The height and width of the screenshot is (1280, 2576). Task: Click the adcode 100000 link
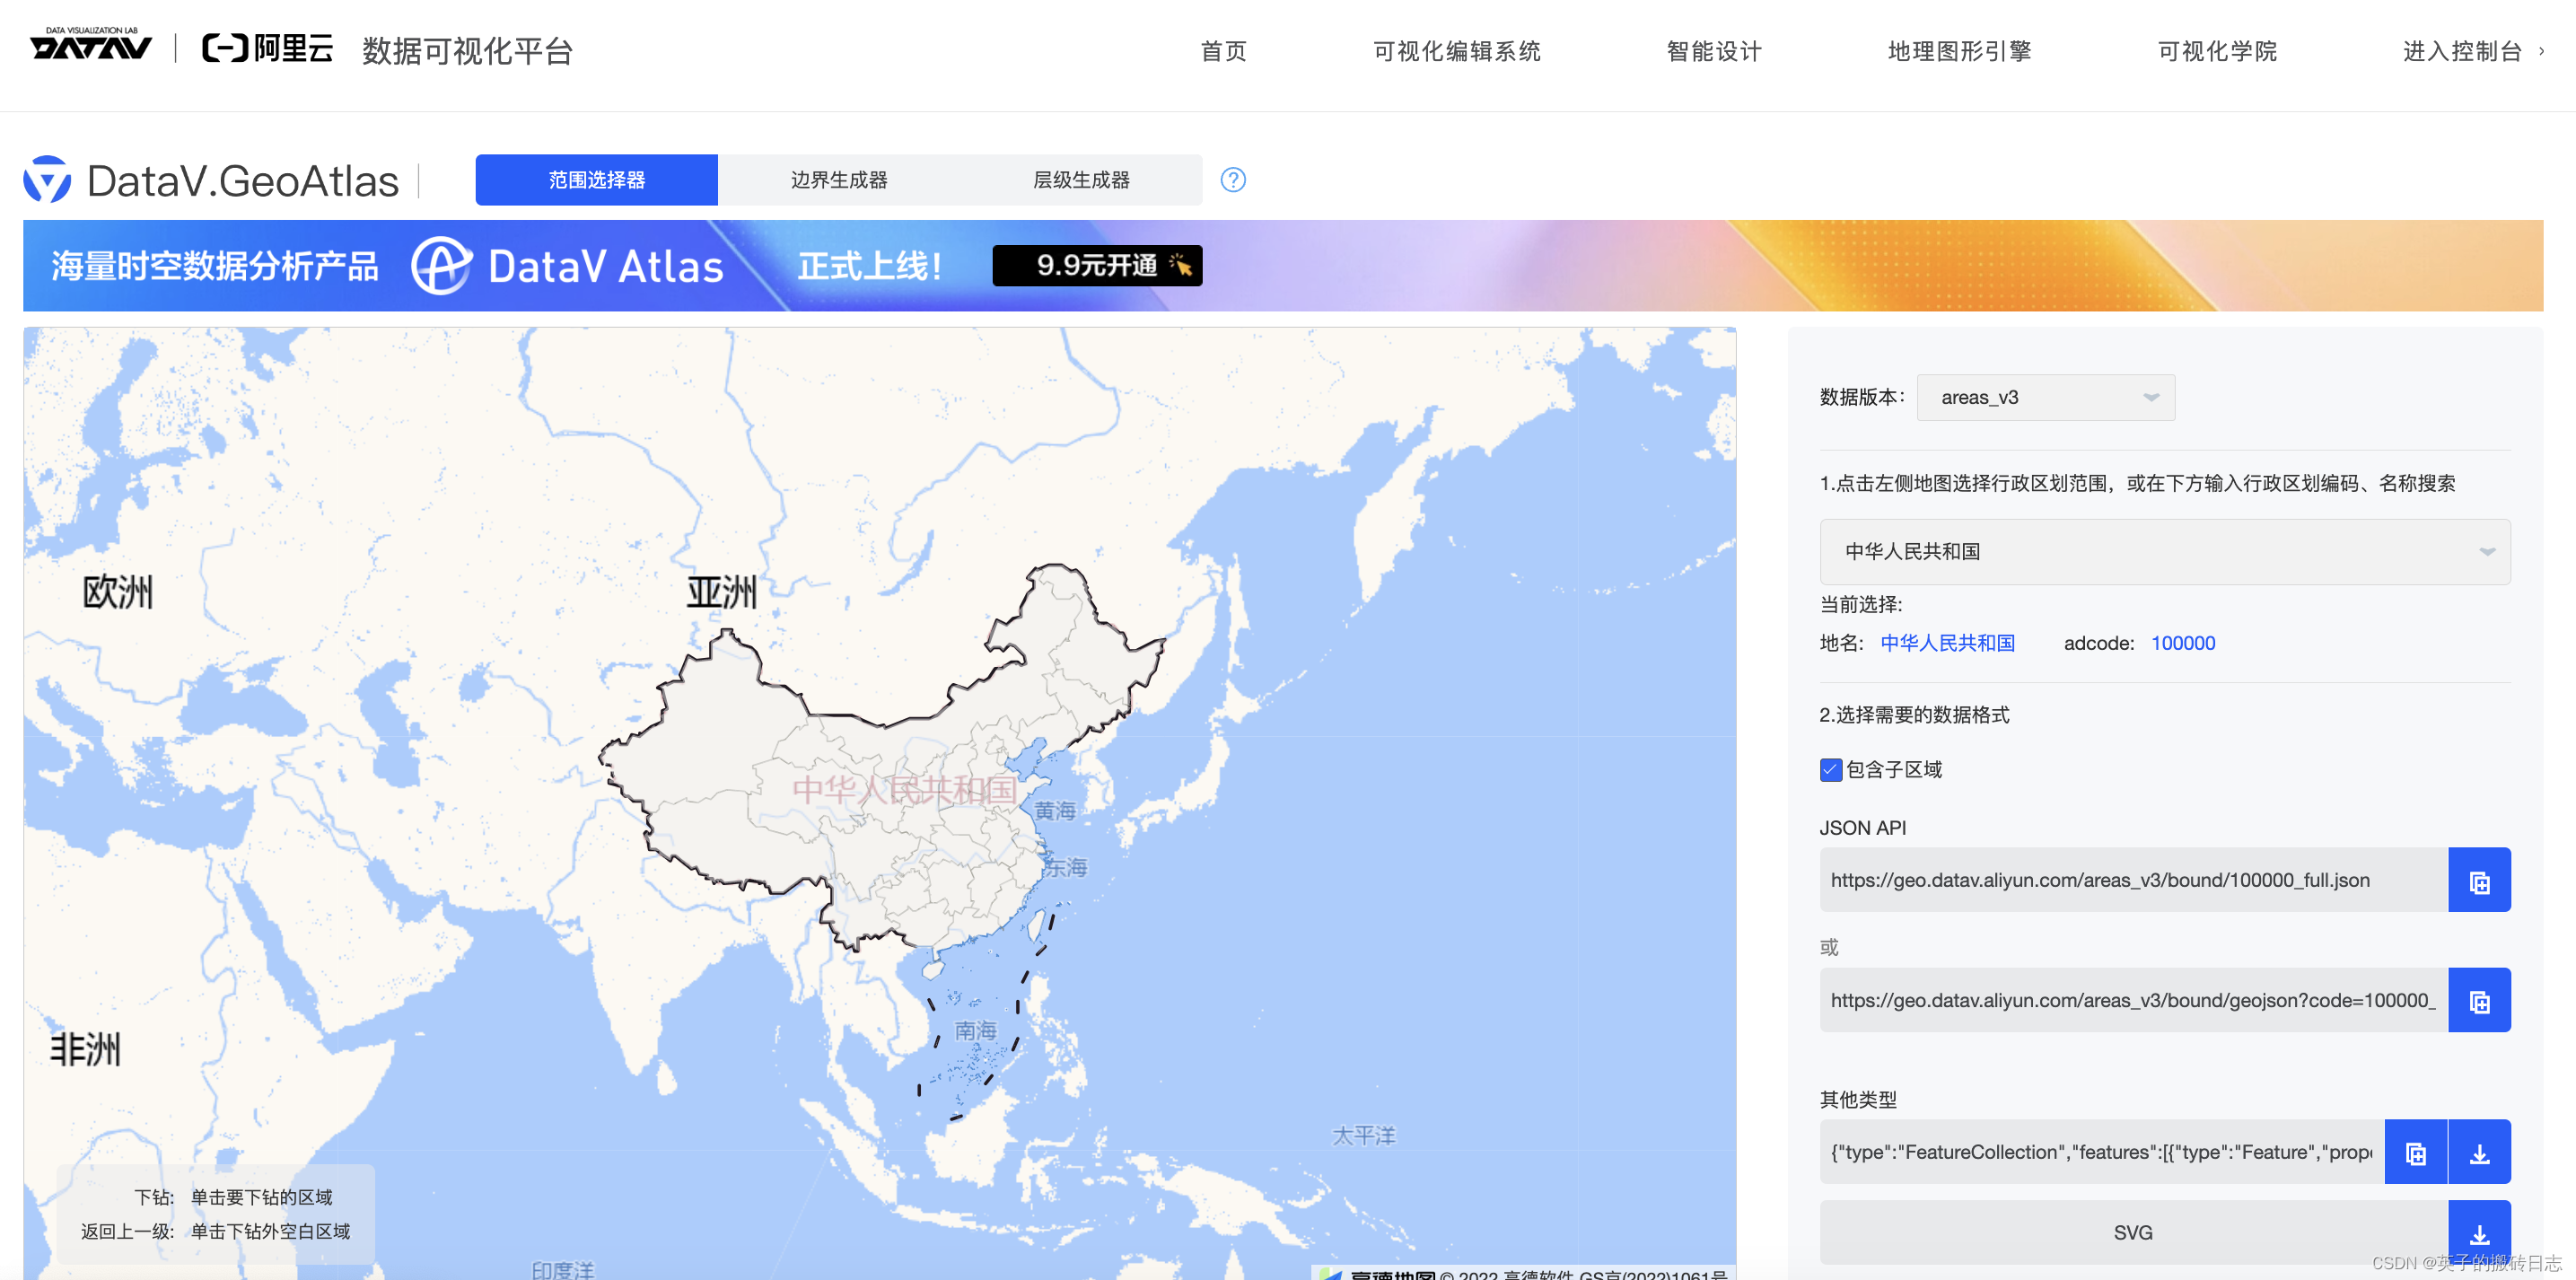click(x=2183, y=643)
